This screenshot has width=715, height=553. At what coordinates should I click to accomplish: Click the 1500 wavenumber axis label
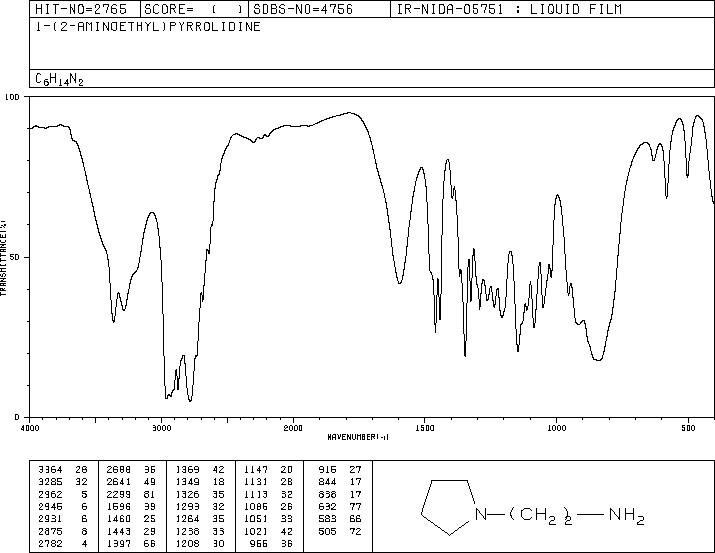click(425, 428)
